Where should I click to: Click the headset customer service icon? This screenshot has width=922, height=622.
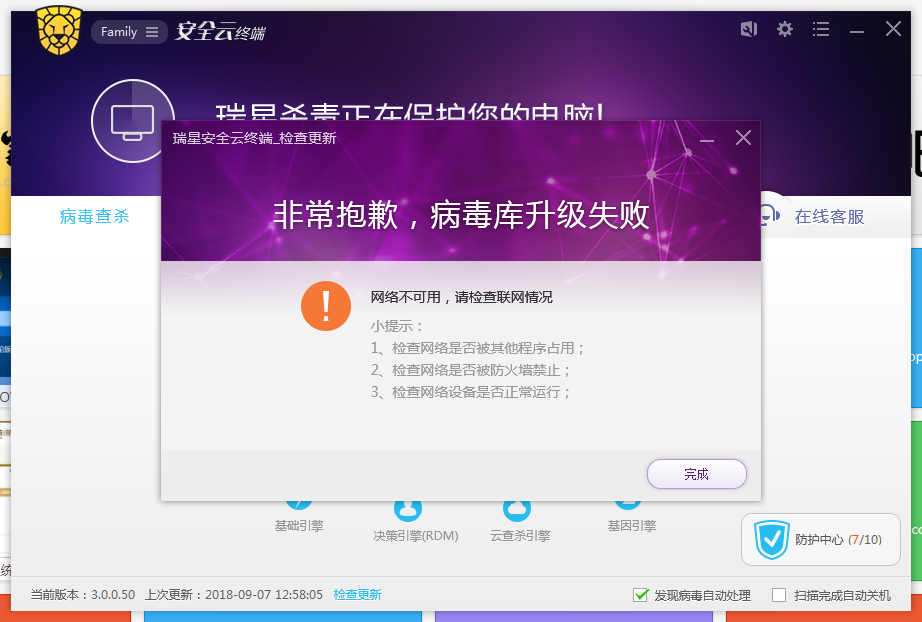pos(768,215)
